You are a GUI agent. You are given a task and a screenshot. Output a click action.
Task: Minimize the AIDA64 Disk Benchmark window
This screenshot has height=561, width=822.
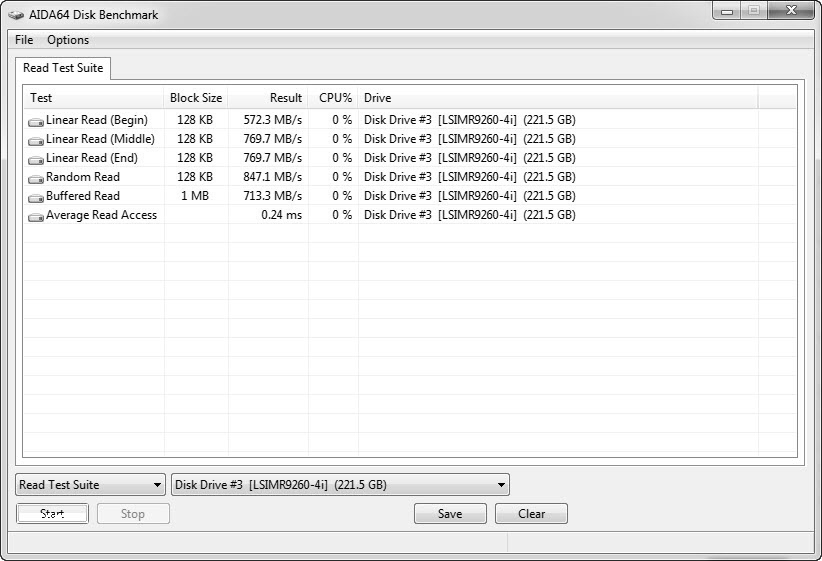(727, 10)
